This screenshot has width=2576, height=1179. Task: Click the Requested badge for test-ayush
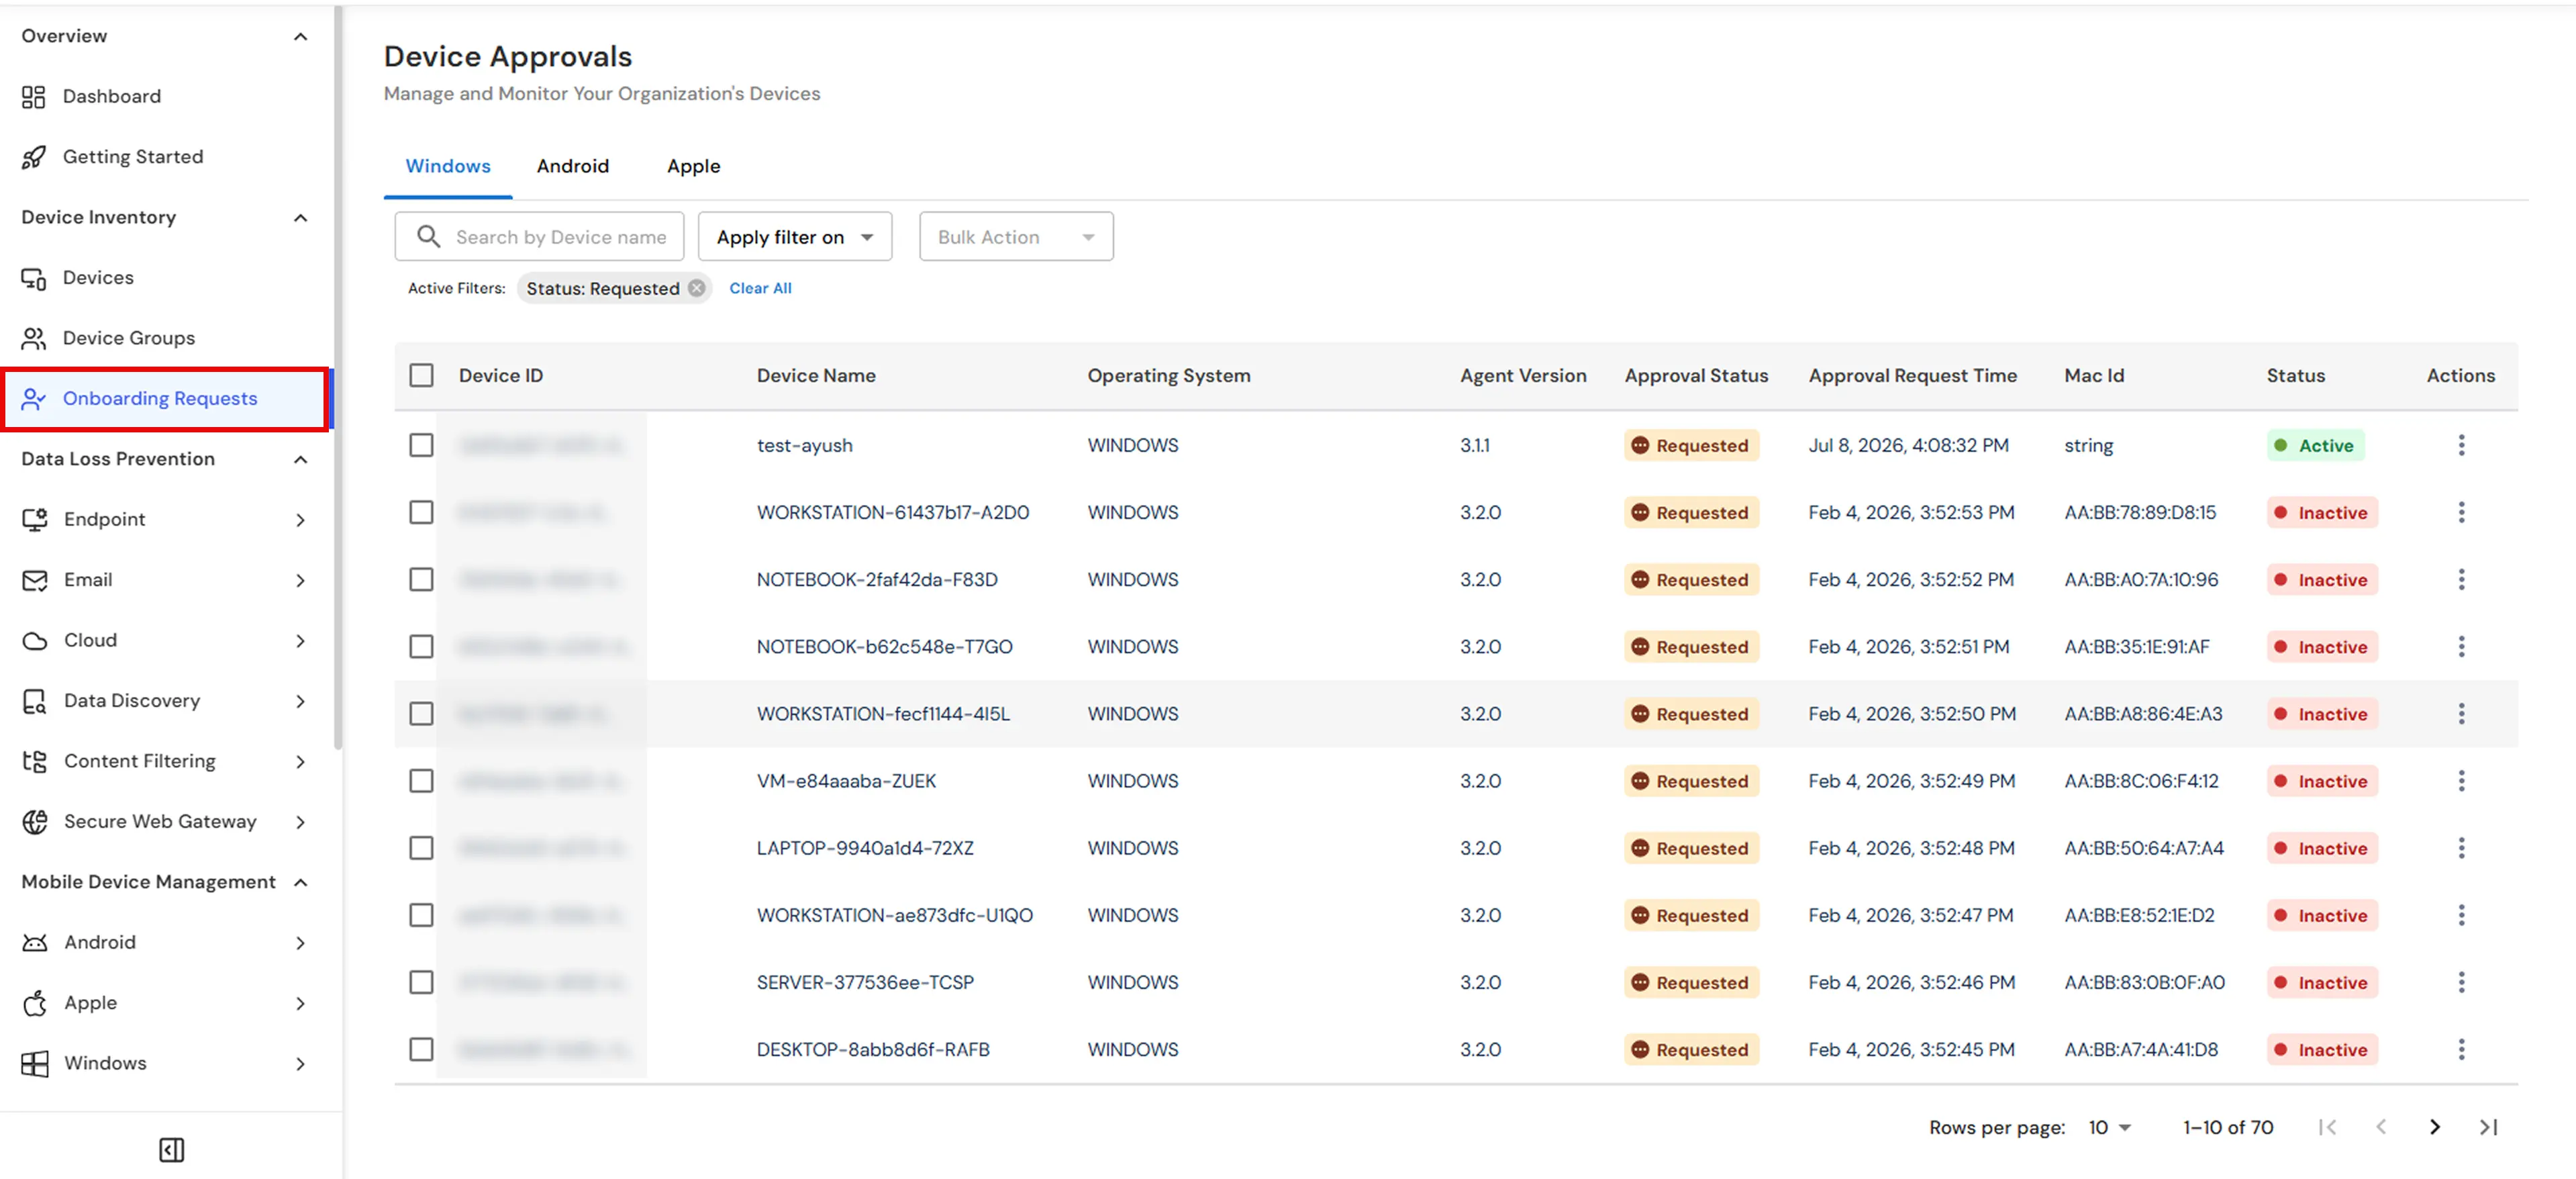(1691, 445)
